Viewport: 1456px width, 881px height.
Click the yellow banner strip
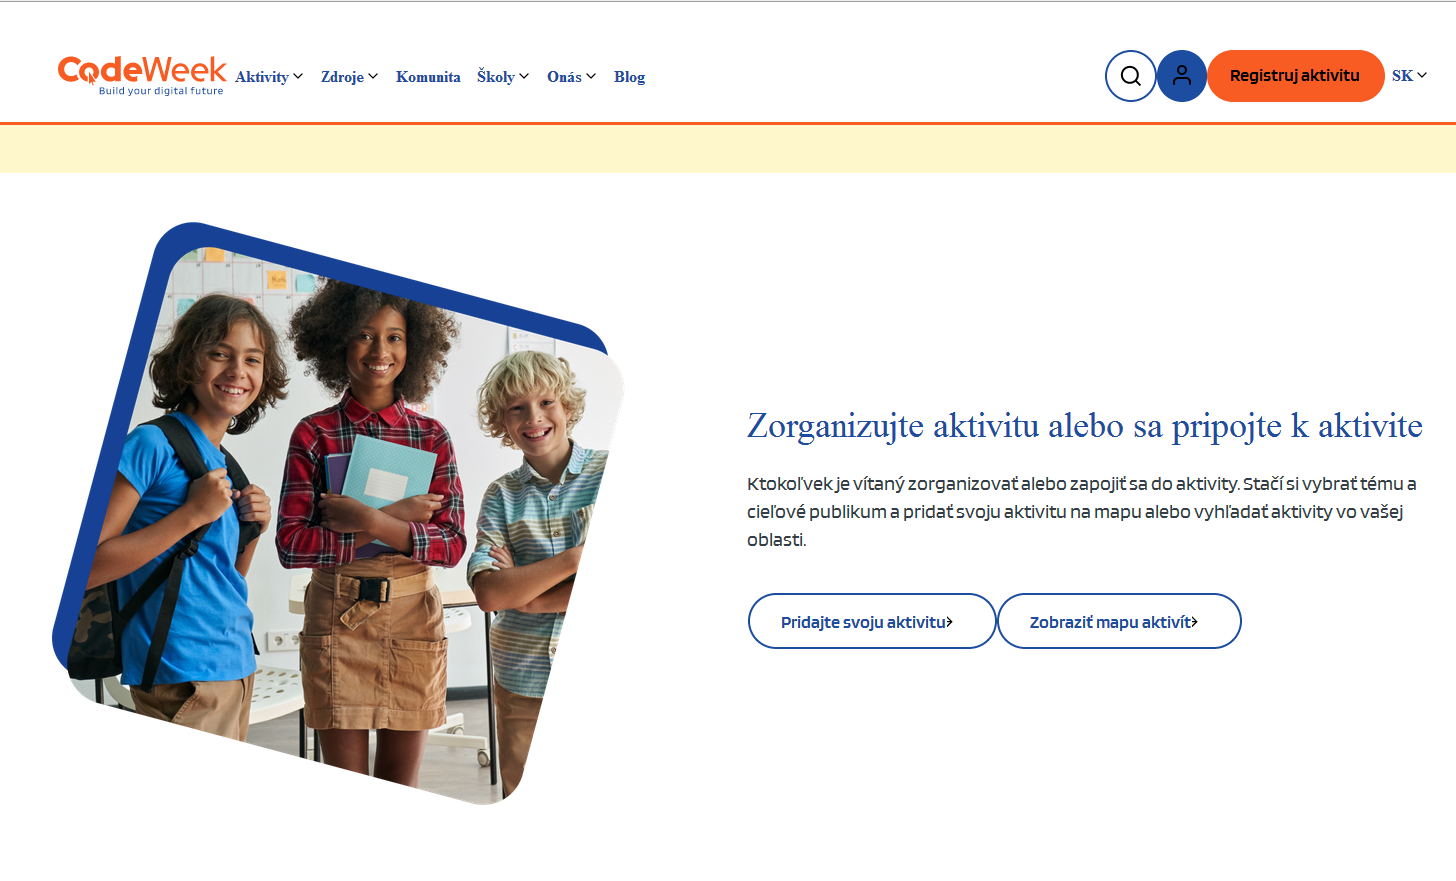coord(728,149)
